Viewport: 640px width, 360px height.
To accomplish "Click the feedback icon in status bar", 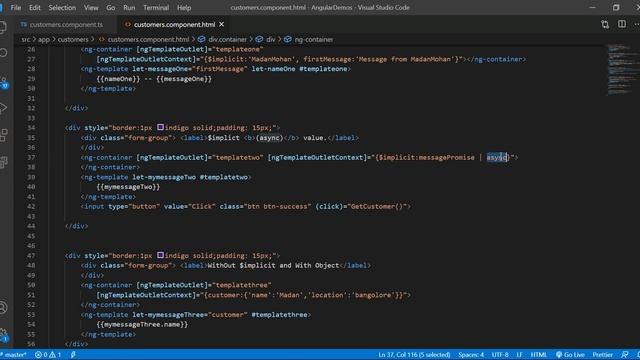I will [624, 355].
